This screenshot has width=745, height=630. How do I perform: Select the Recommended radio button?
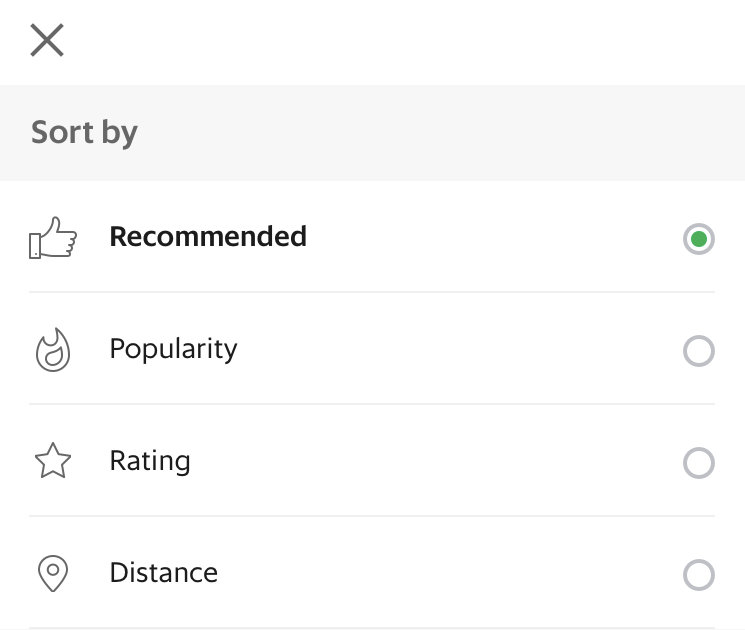pyautogui.click(x=698, y=239)
